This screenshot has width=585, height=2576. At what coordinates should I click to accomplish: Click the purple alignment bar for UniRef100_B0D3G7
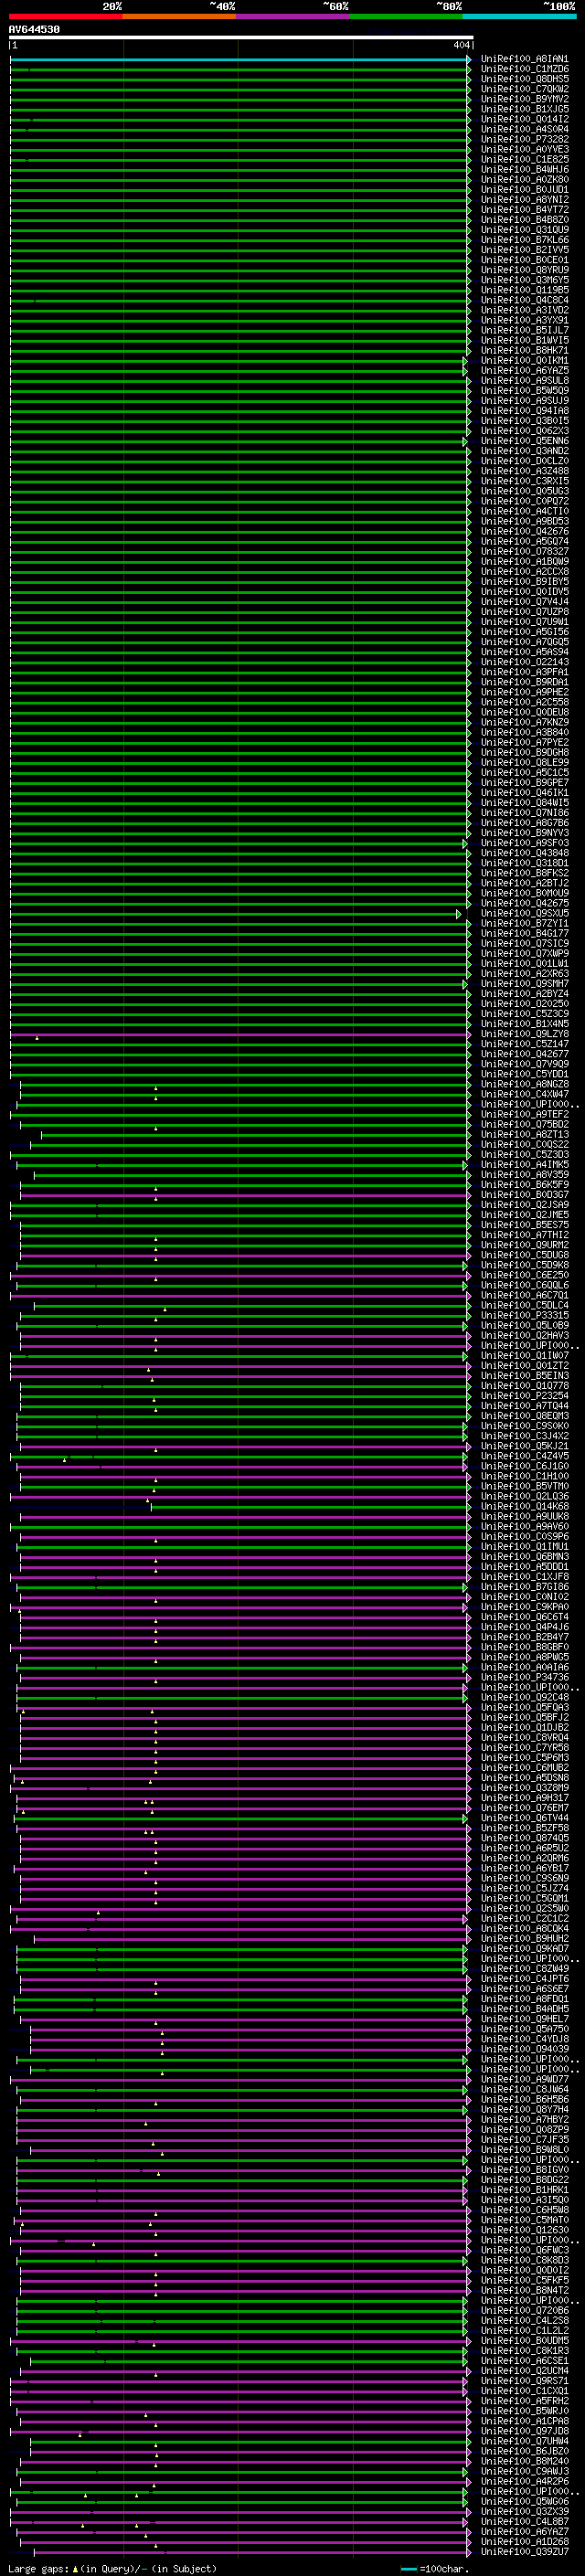pyautogui.click(x=245, y=1195)
